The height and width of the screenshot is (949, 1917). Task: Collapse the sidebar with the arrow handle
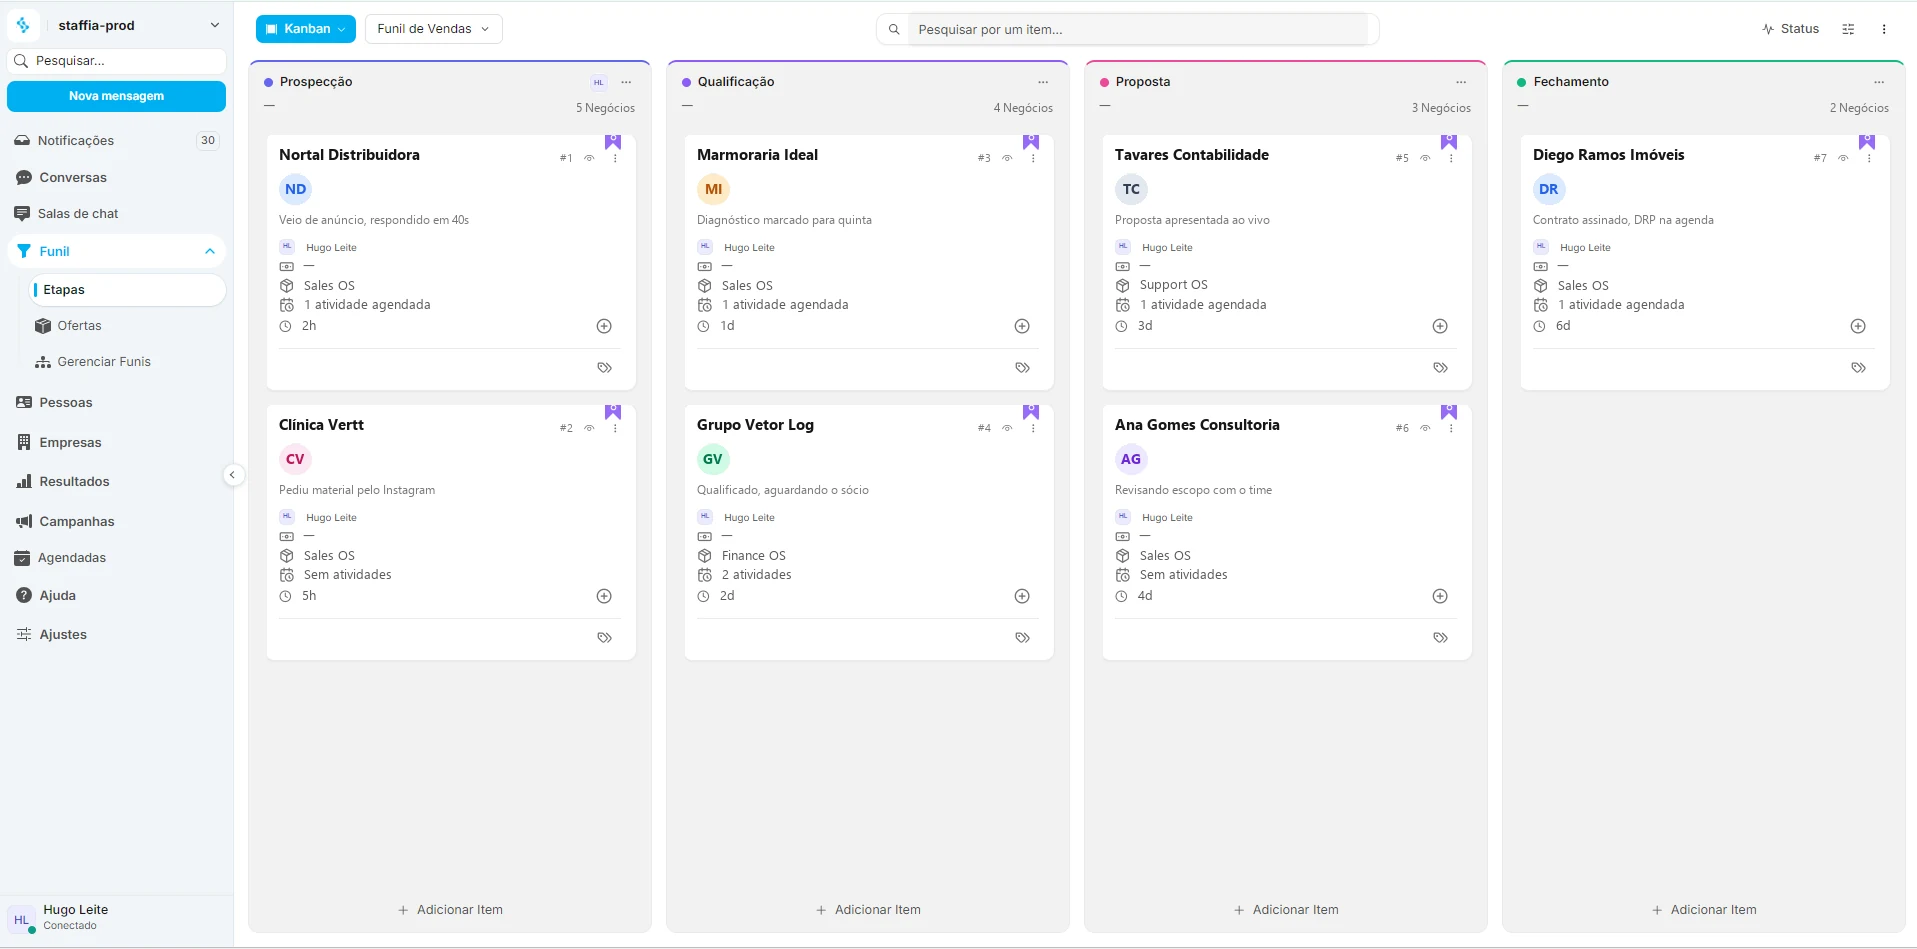pyautogui.click(x=232, y=475)
